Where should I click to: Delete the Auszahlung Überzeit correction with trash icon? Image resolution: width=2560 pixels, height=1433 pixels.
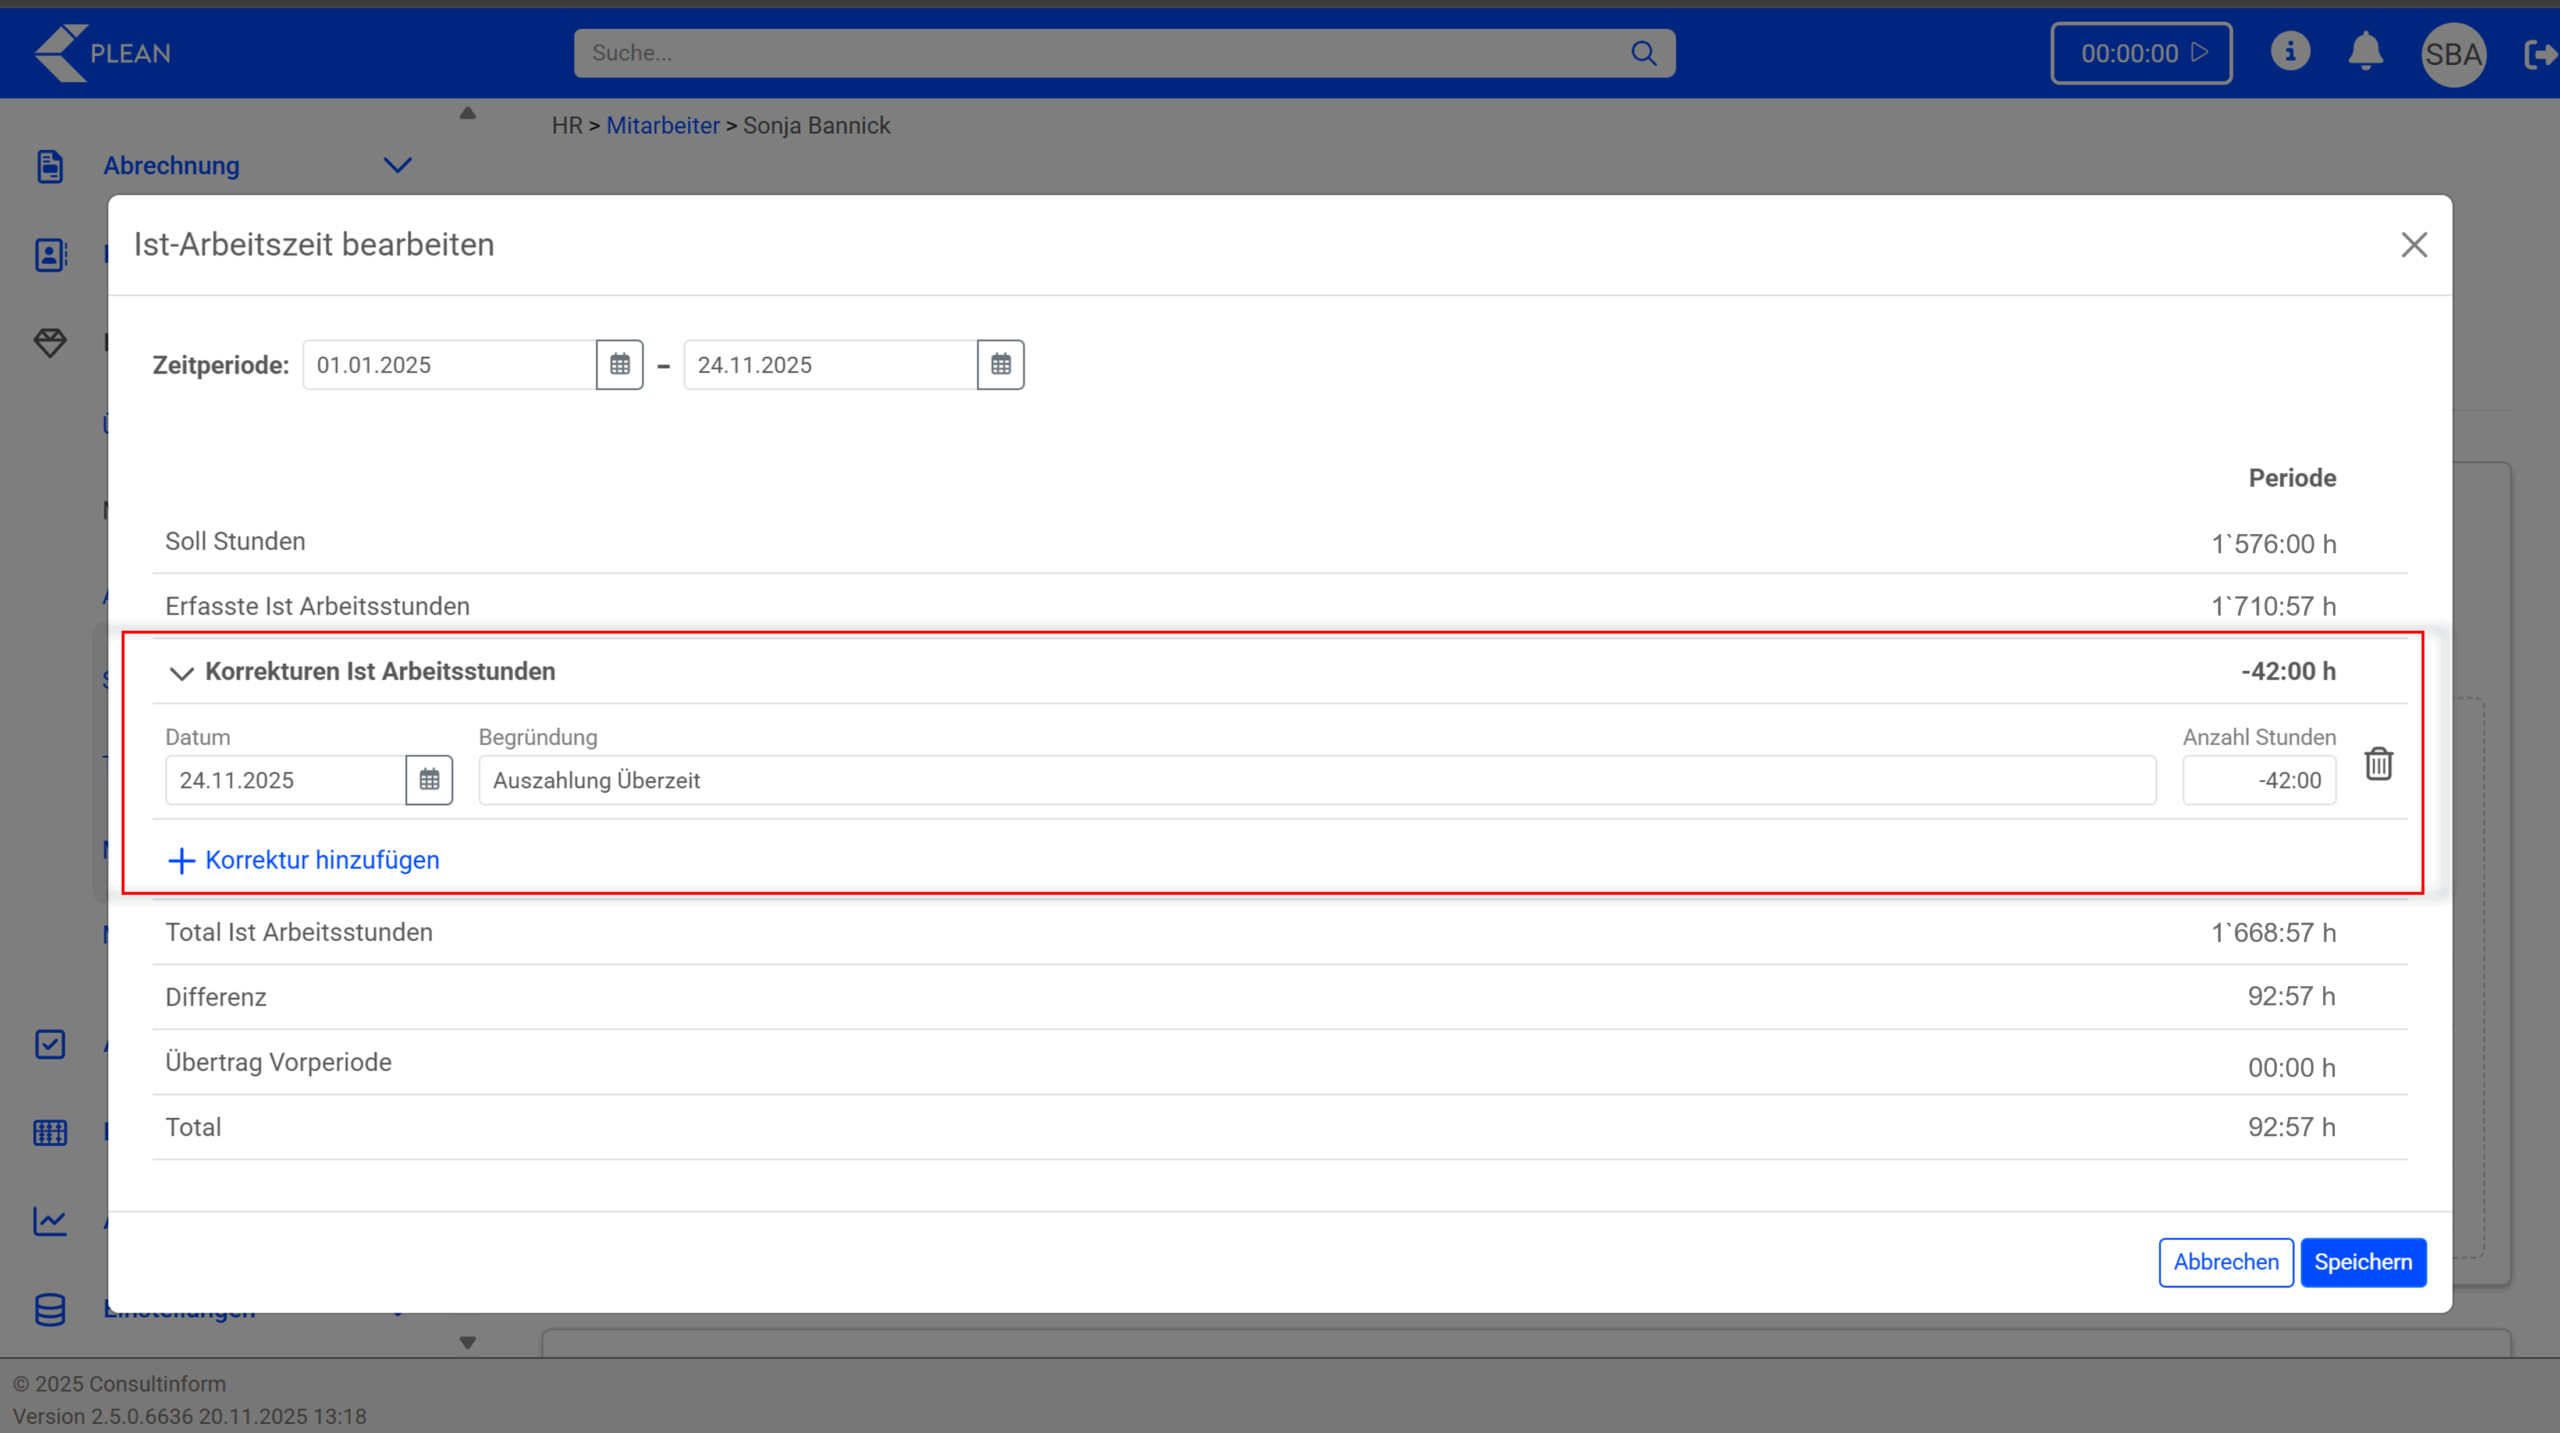click(2378, 764)
